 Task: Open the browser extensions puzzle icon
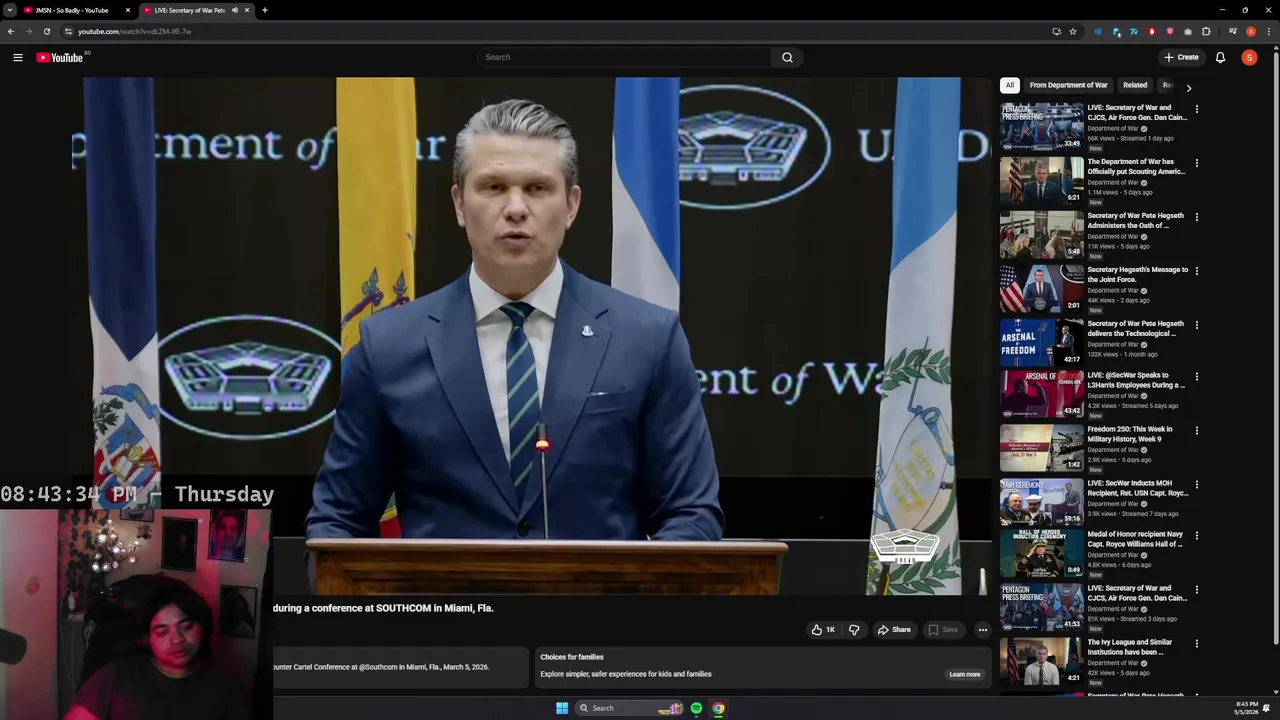1206,31
